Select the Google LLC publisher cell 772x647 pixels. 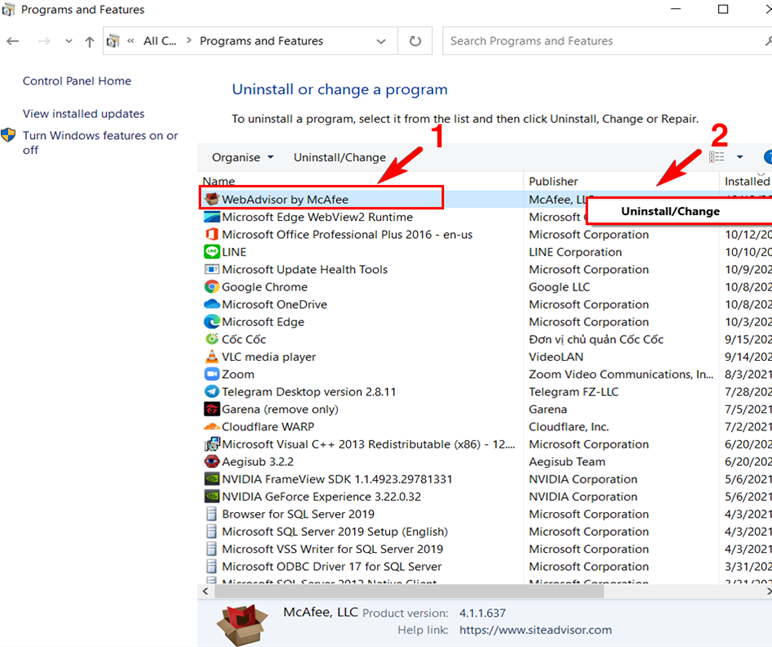point(559,287)
